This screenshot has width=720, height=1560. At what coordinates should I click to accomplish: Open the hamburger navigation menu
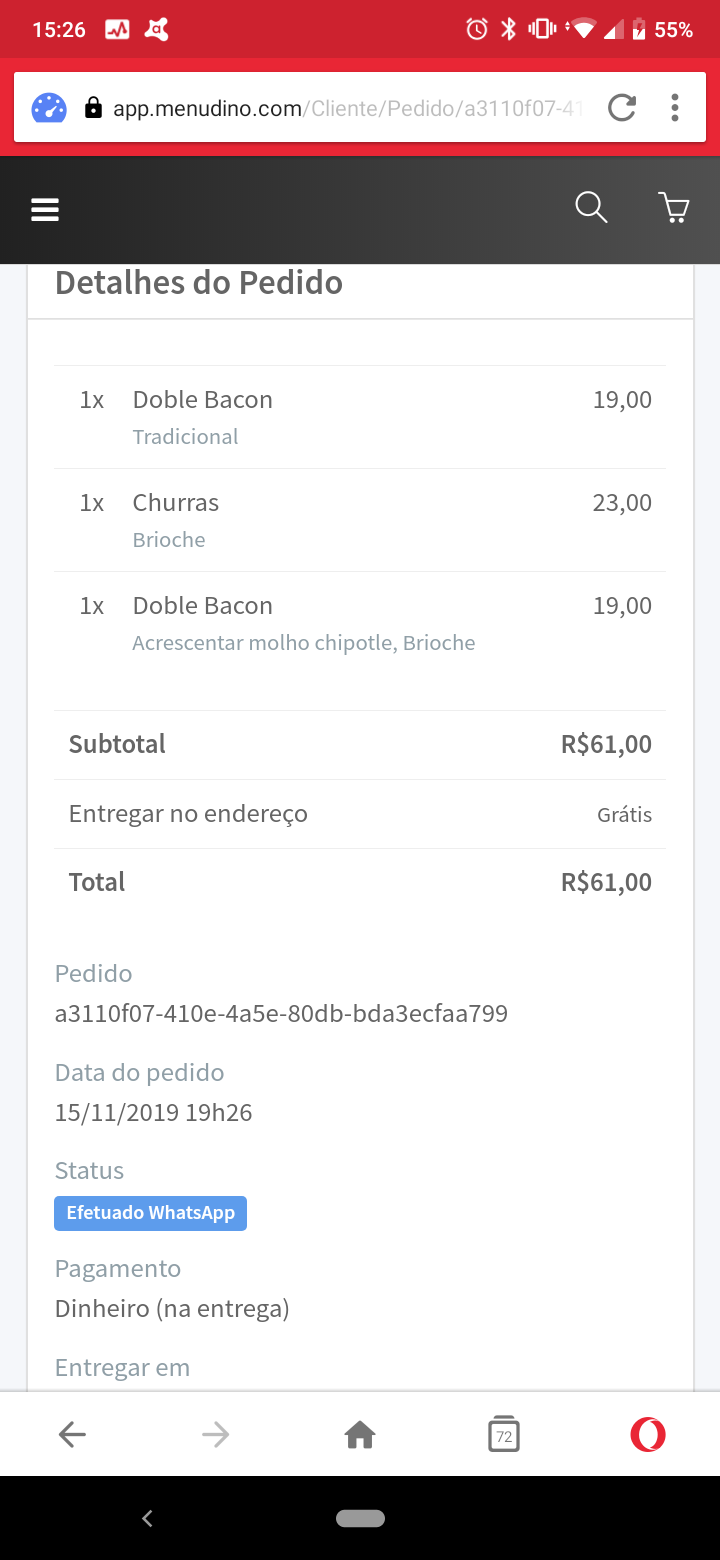point(45,210)
